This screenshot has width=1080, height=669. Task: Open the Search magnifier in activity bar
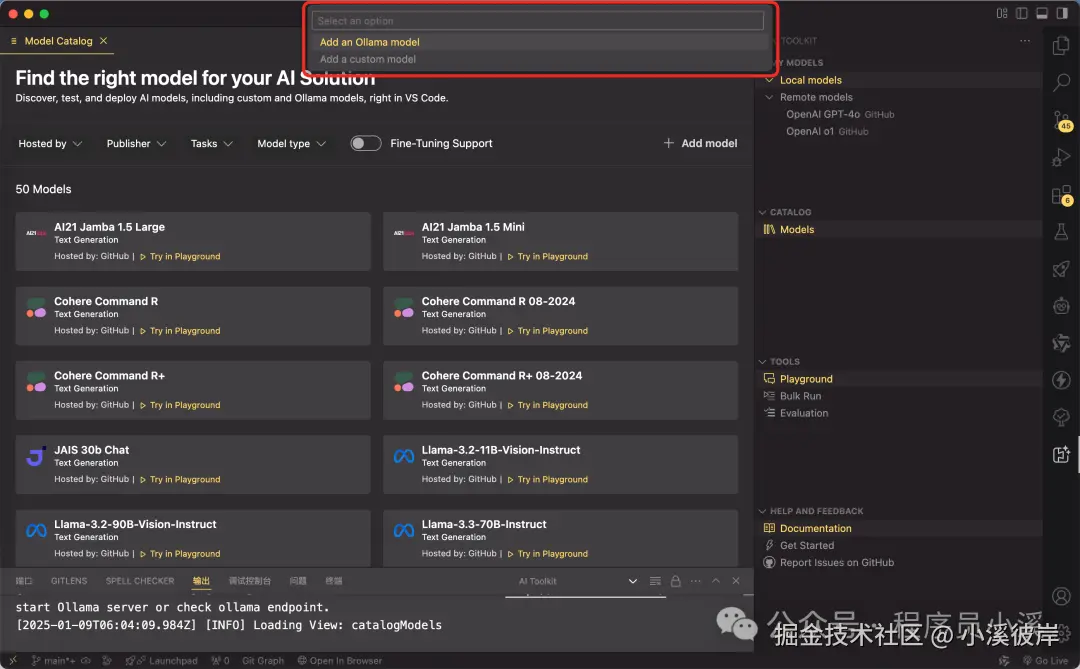[1061, 83]
